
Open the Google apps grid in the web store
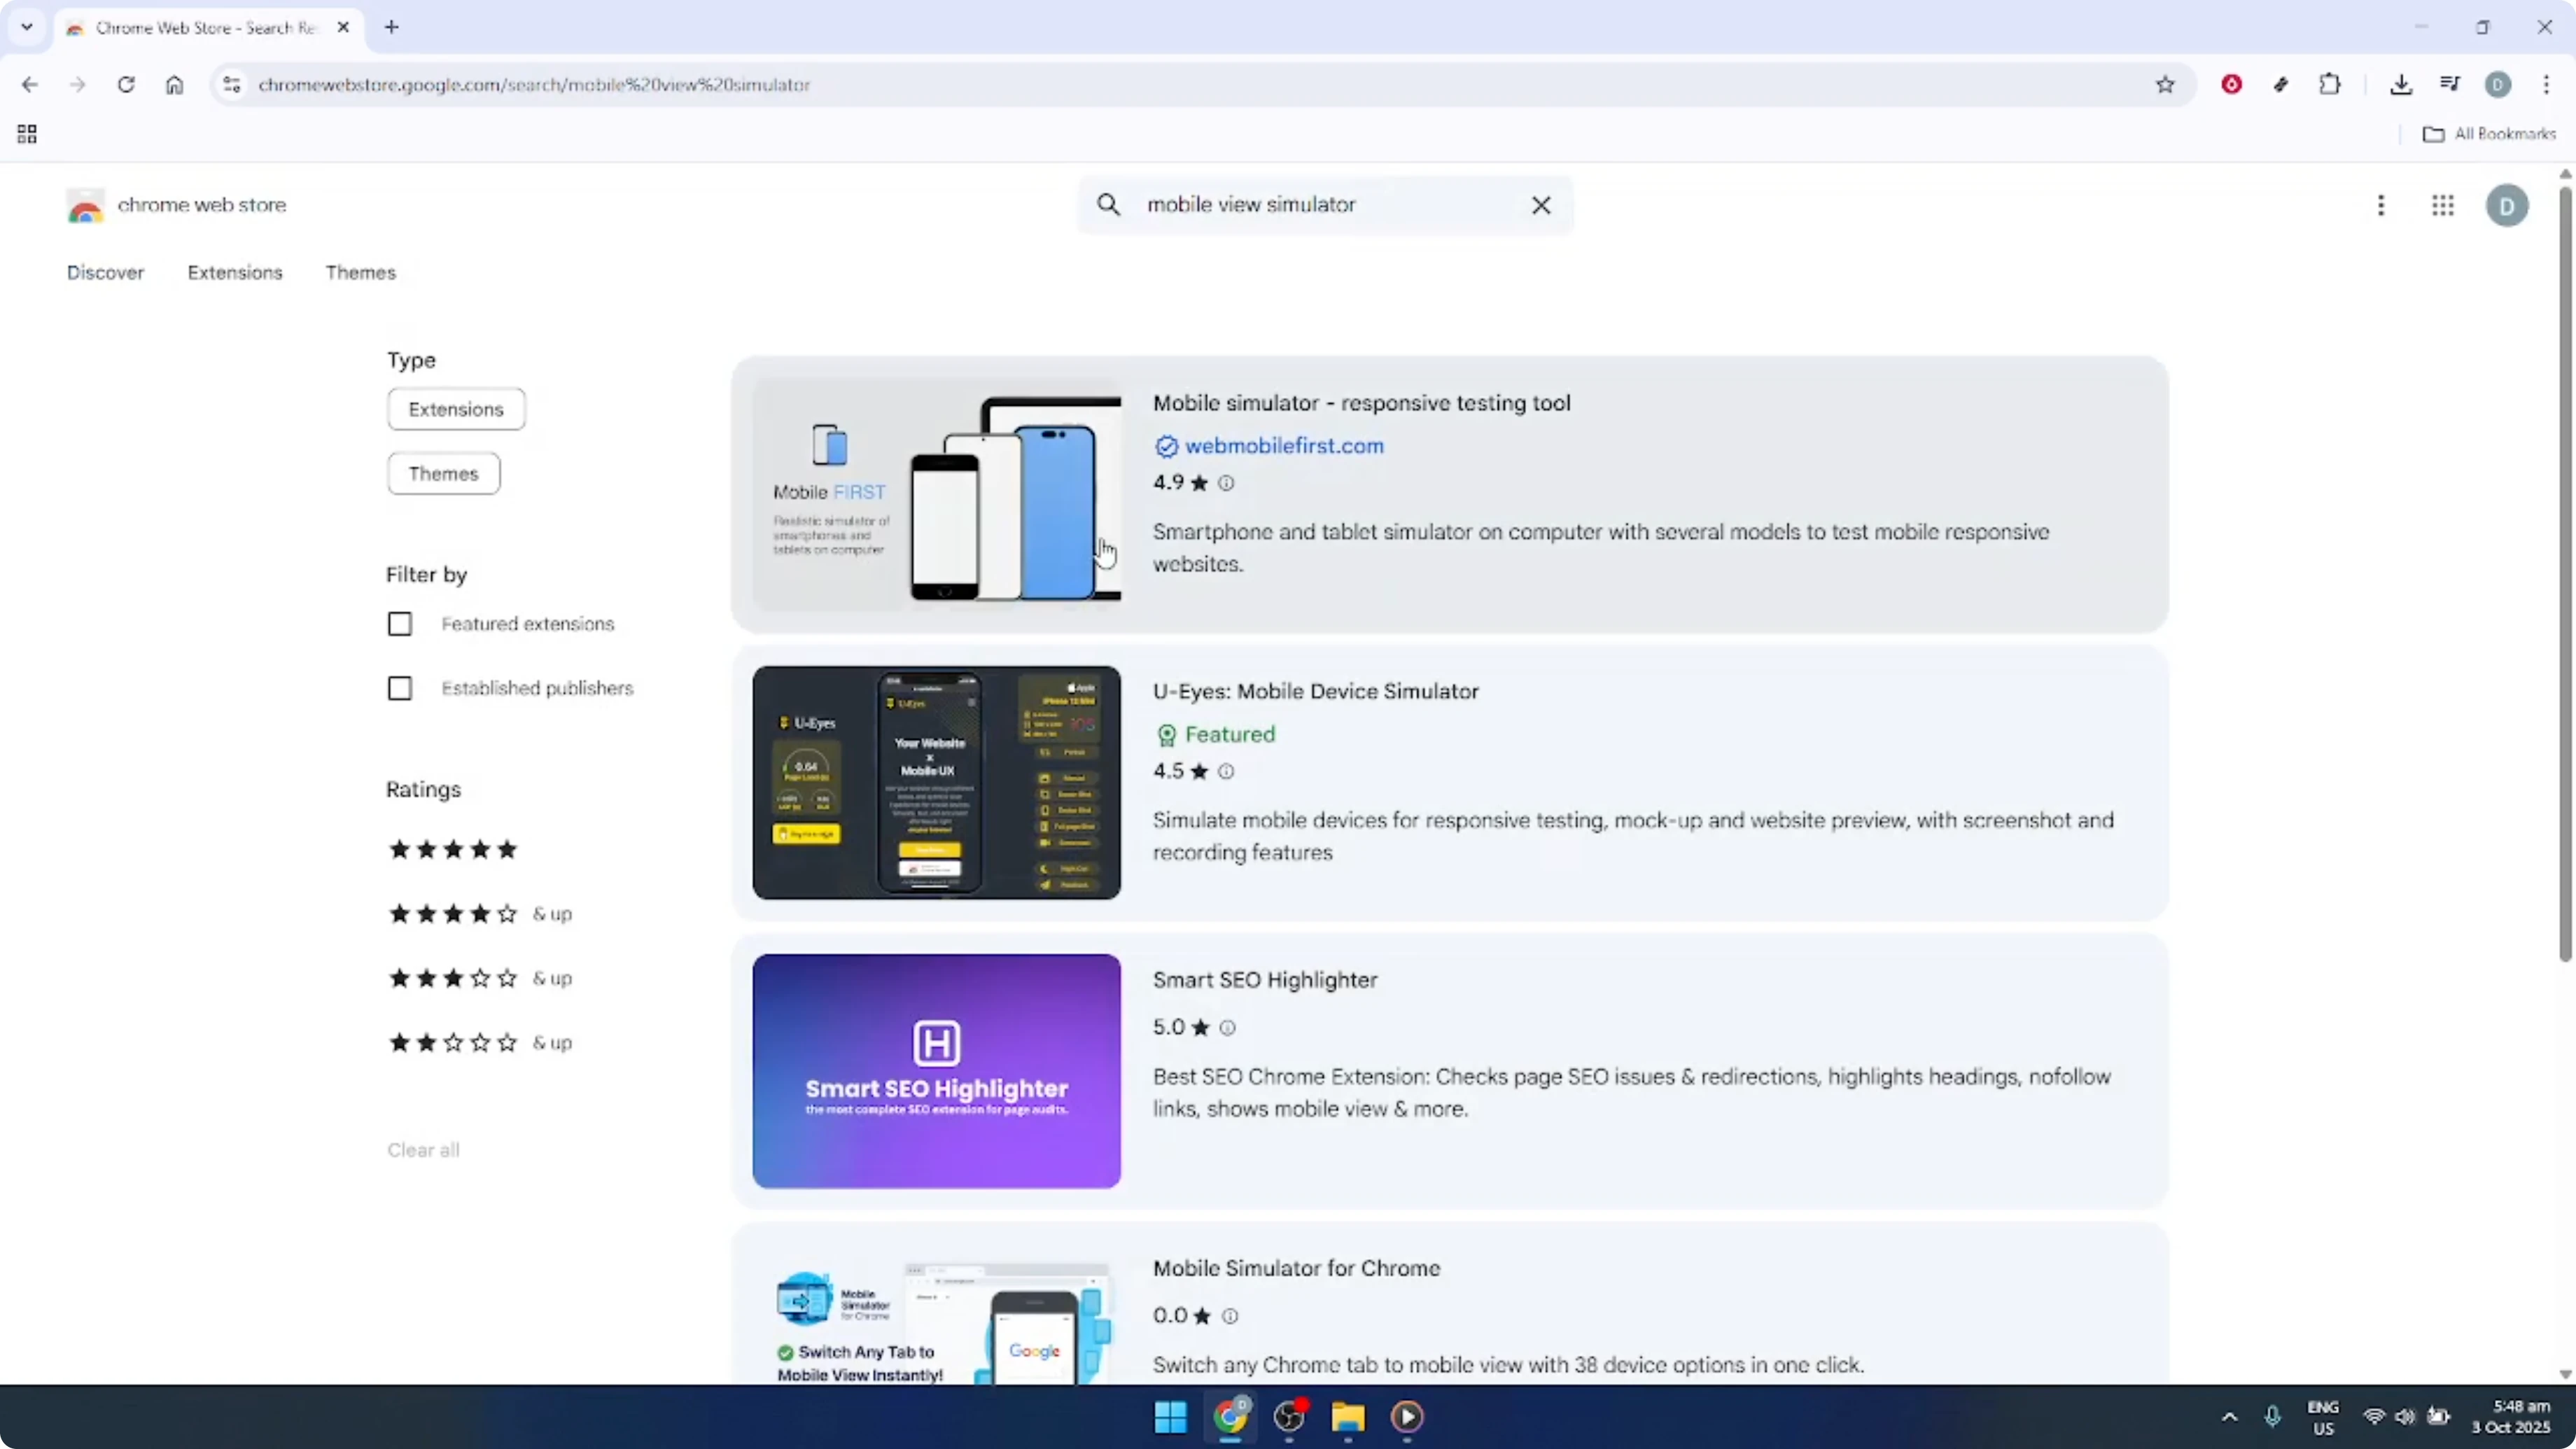[x=2443, y=205]
